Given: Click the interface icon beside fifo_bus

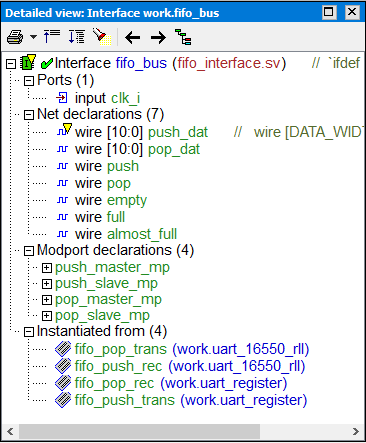Looking at the screenshot, I should 28,62.
